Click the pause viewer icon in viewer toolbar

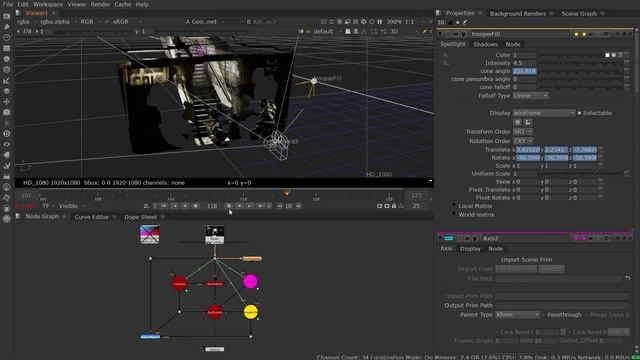[380, 22]
